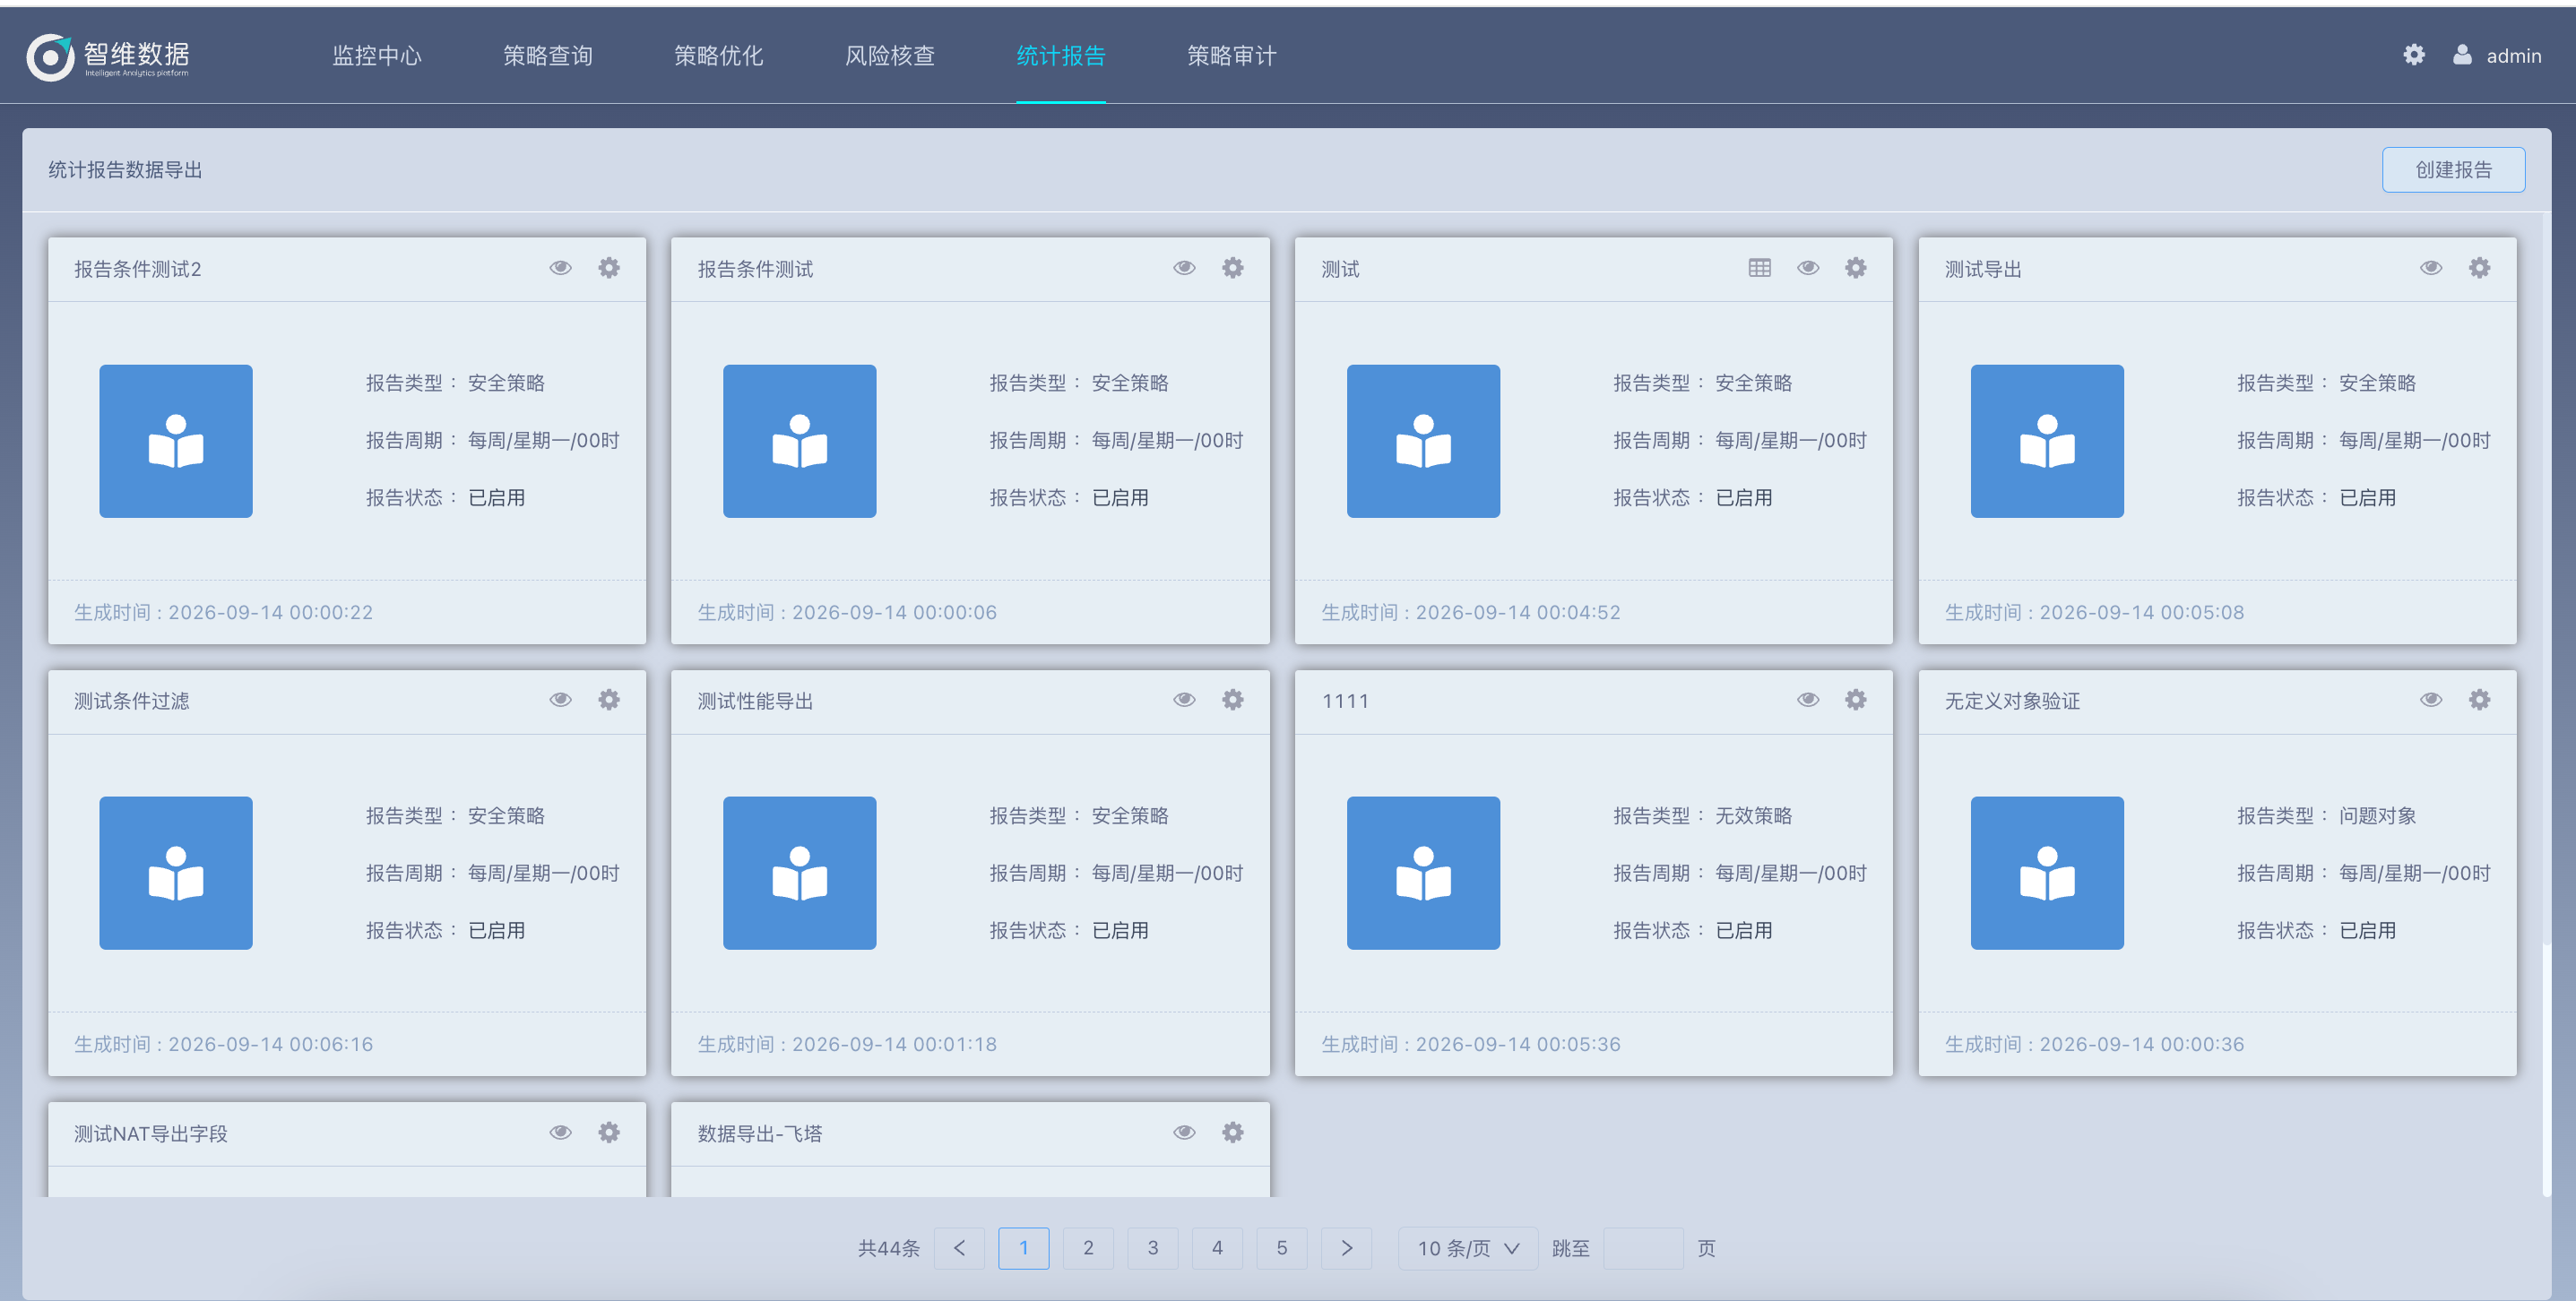Viewport: 2576px width, 1301px height.
Task: Open global settings gear in header
Action: 2414,55
